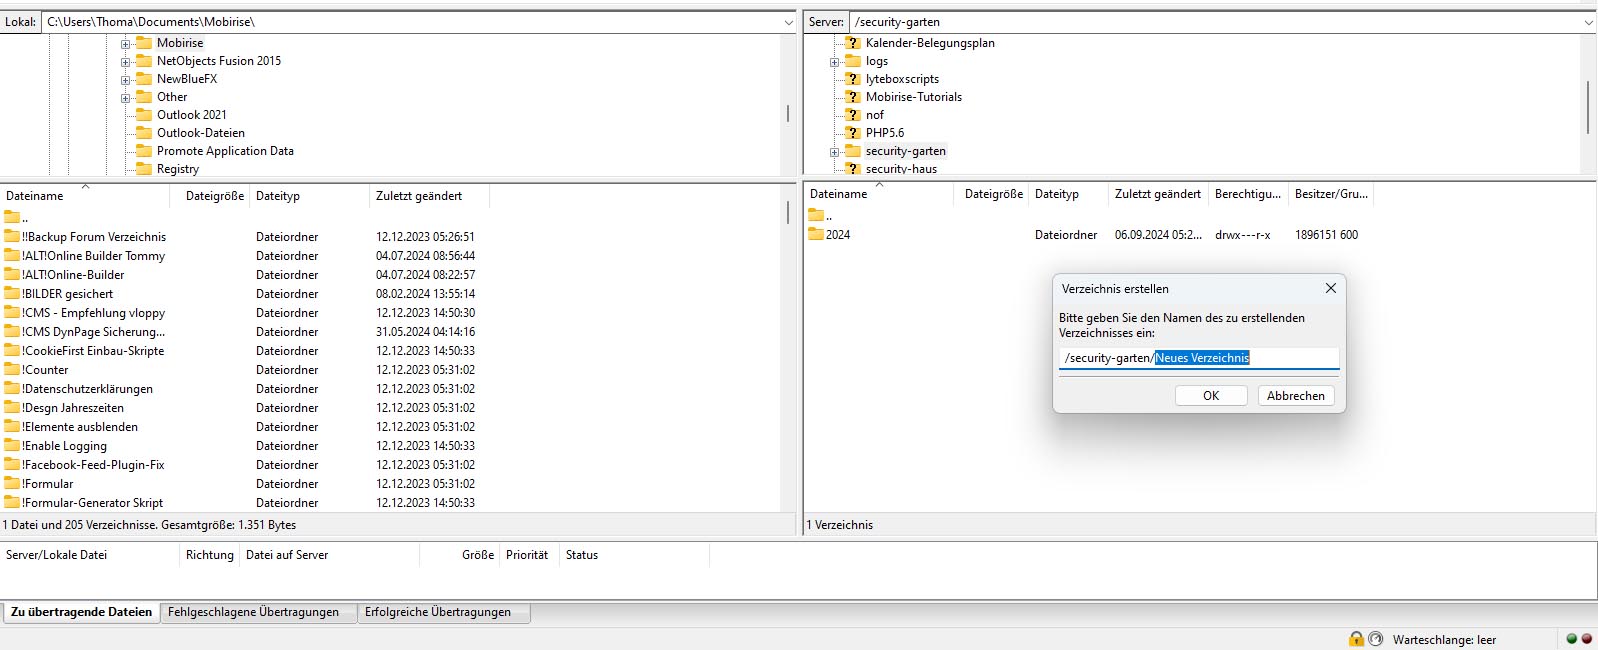Select the Mobirise folder icon in the local tree
This screenshot has height=650, width=1598.
144,43
